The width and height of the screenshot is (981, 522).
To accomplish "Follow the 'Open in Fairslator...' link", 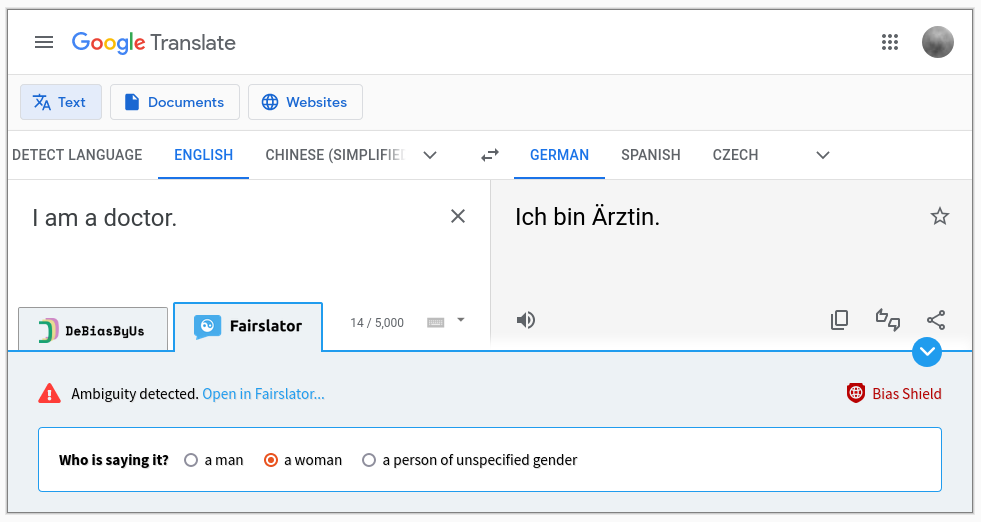I will [263, 394].
